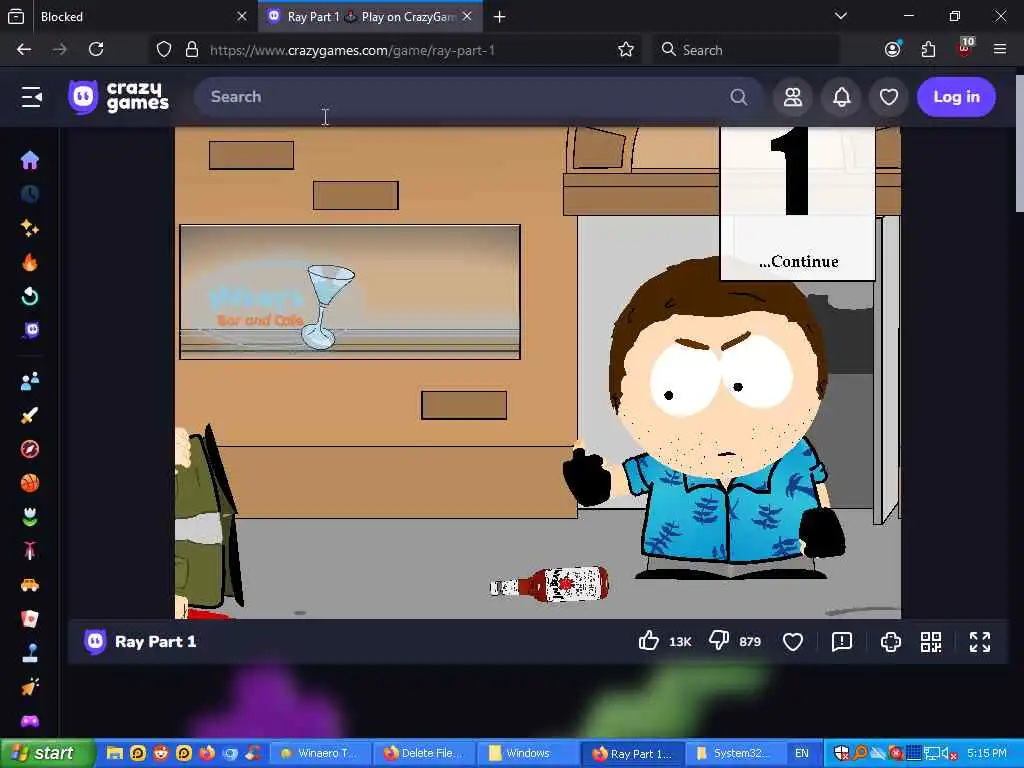Go to the CrazyGames logo homepage

click(118, 97)
